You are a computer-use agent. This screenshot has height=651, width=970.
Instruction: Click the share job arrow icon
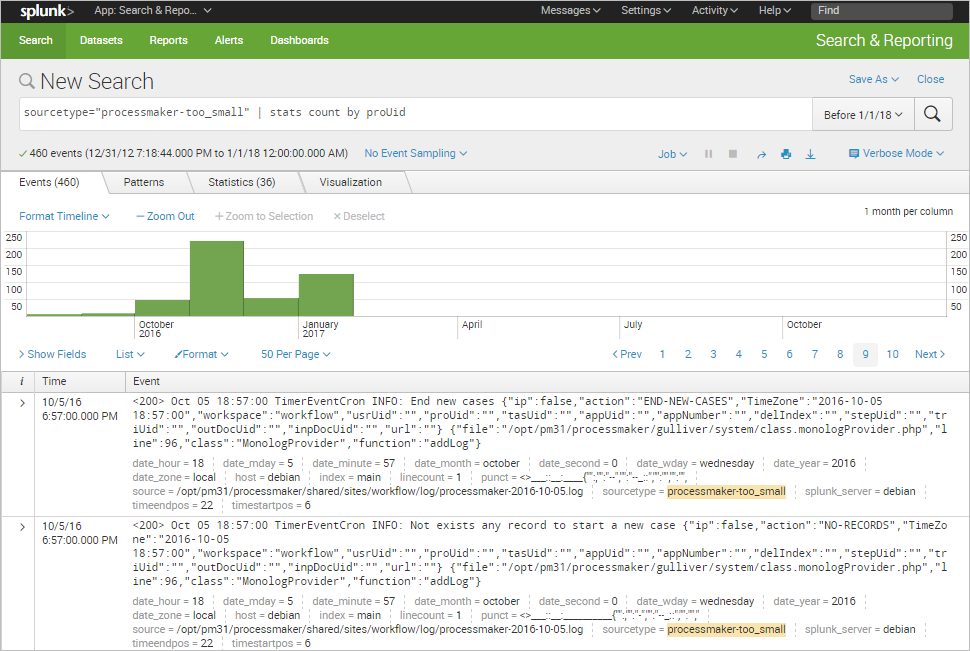(761, 154)
